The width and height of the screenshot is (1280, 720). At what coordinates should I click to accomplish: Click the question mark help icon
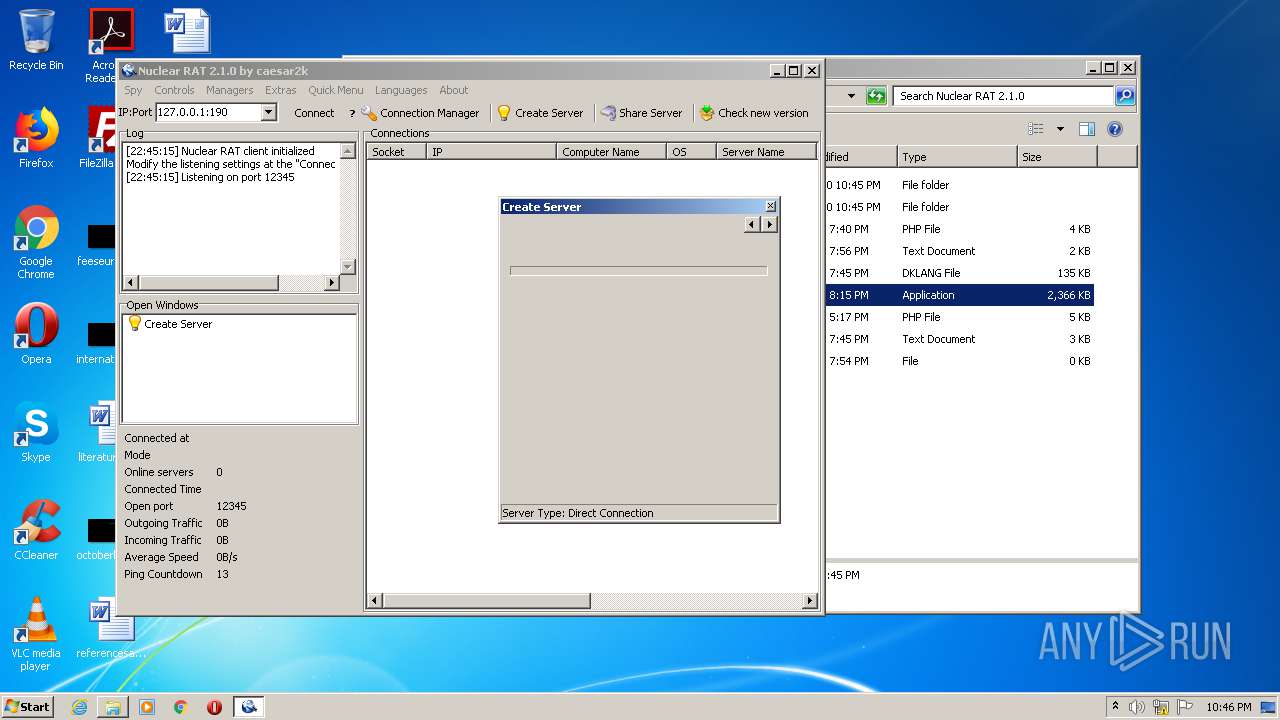352,113
